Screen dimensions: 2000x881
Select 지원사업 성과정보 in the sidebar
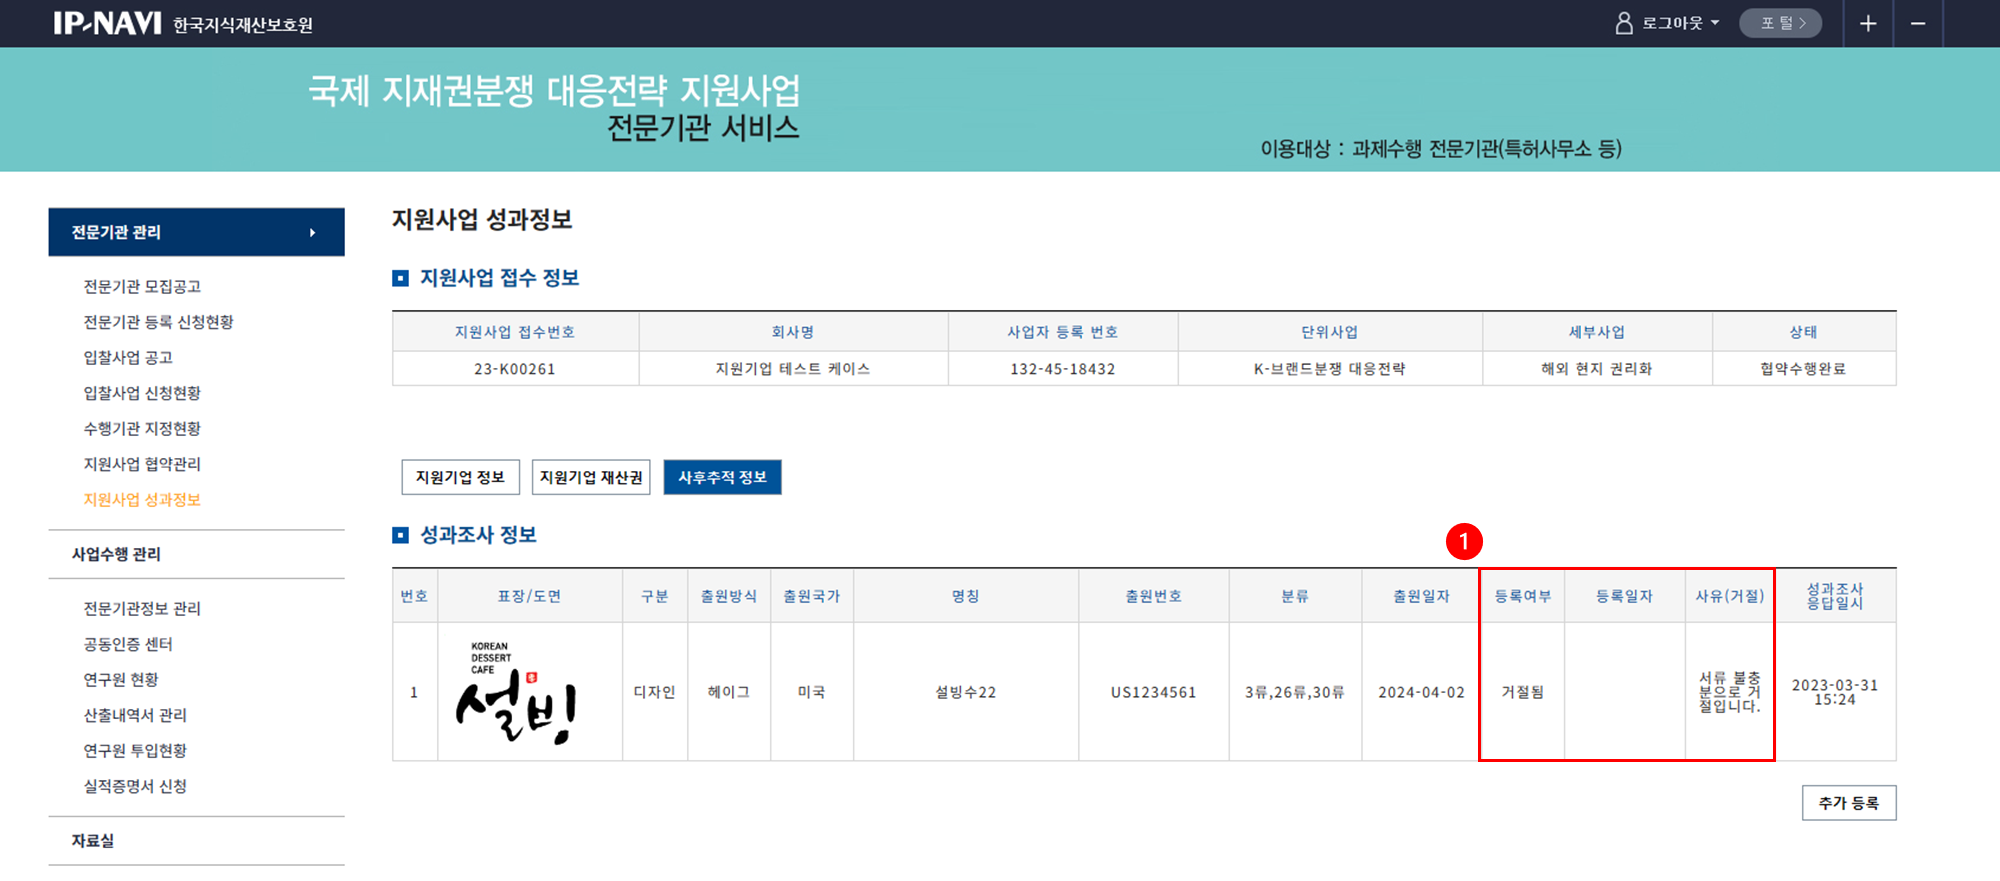142,500
